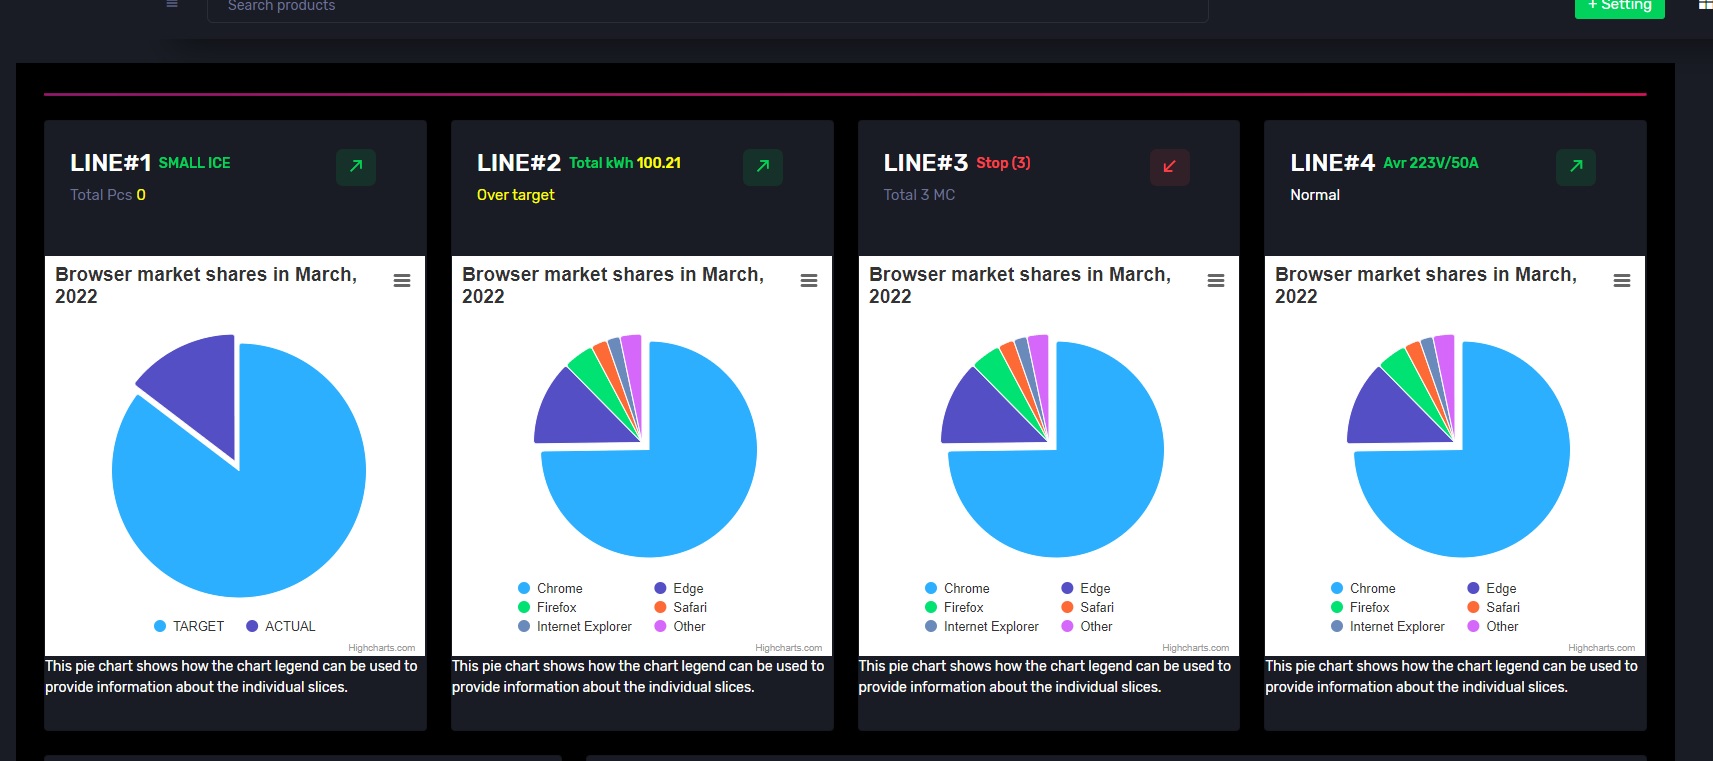
Task: Open LINE#4 chart export menu
Action: click(x=1622, y=281)
